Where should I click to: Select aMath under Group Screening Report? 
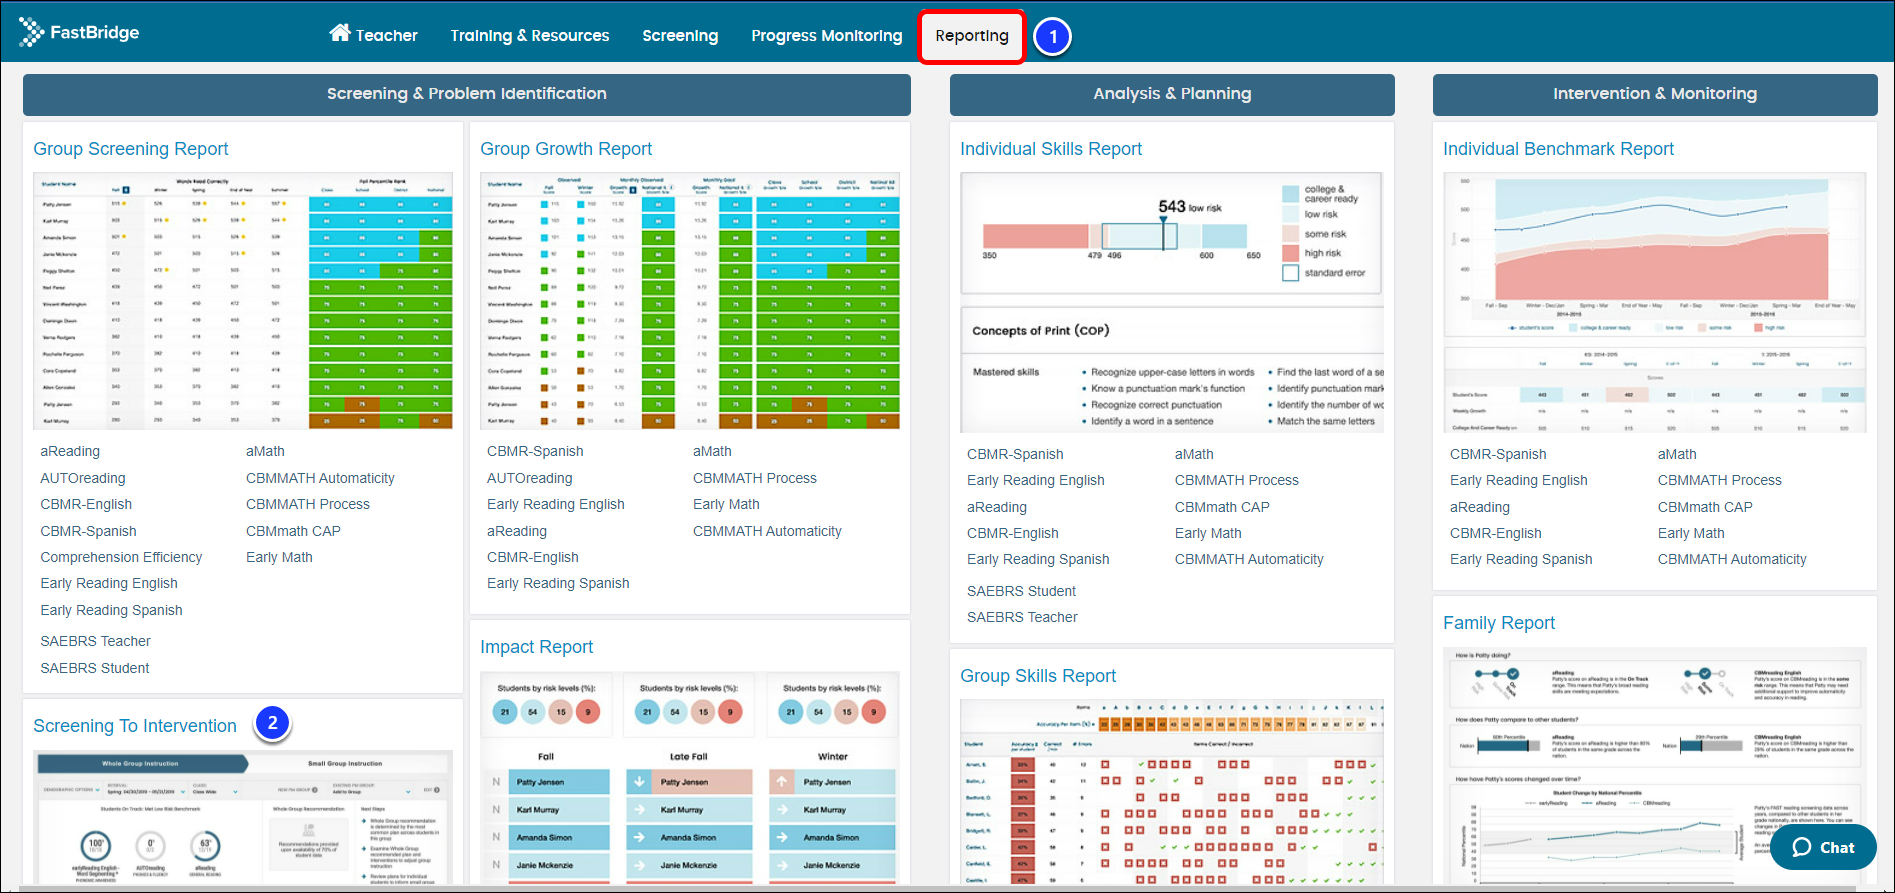[x=265, y=451]
